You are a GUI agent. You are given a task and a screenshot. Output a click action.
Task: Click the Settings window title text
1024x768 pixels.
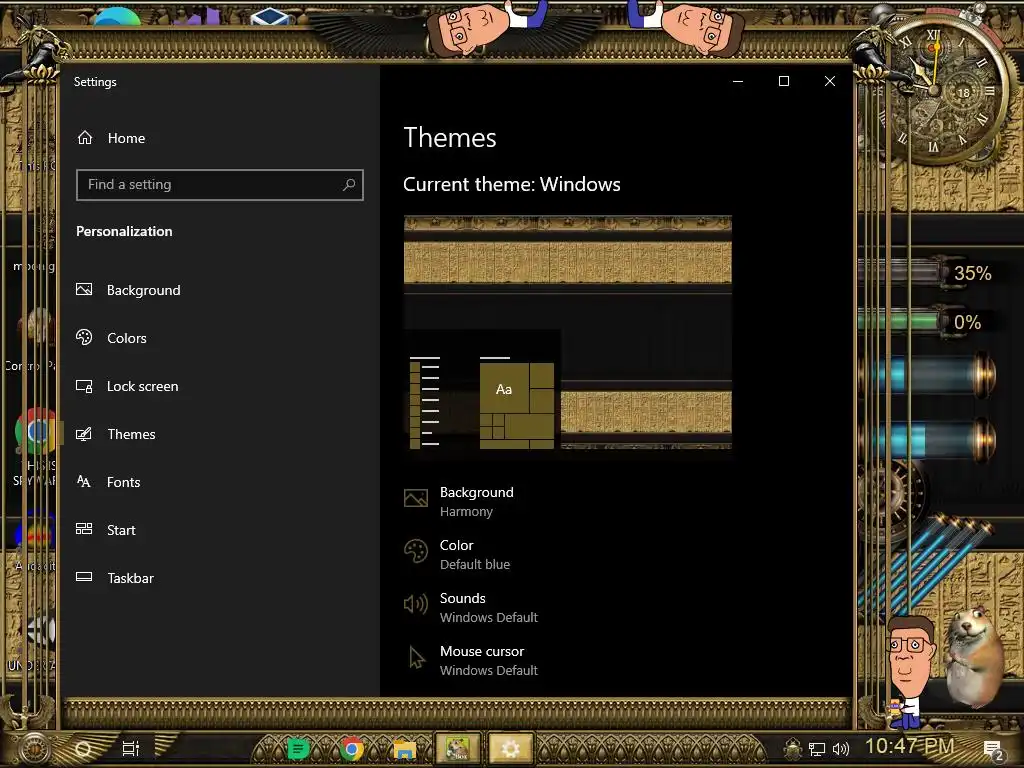pyautogui.click(x=95, y=82)
